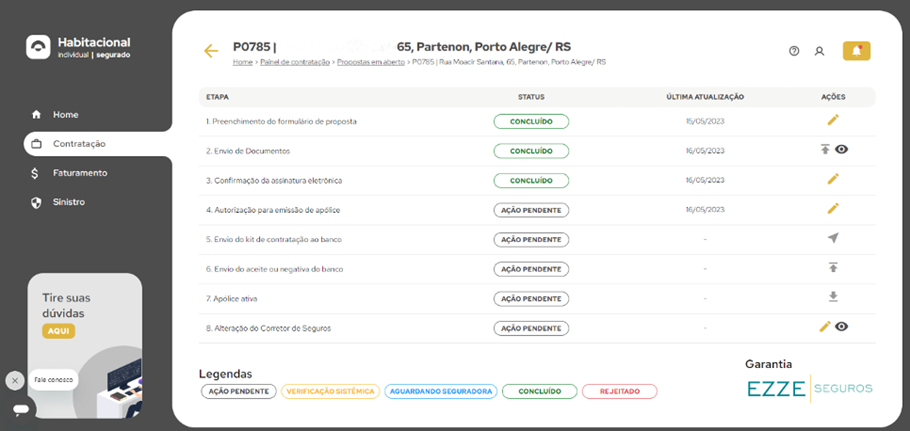Click the Fale conosco label

[x=53, y=379]
